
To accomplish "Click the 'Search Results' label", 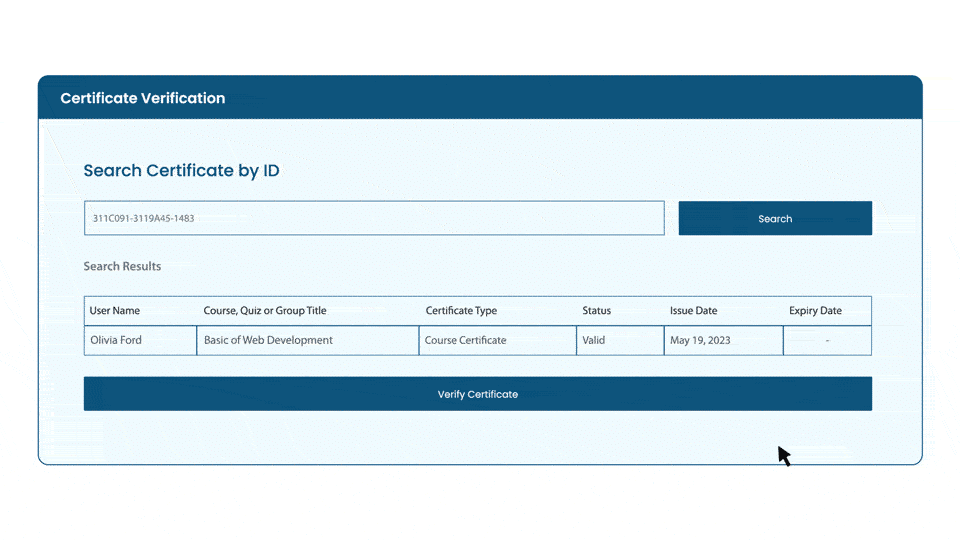I will pos(122,266).
